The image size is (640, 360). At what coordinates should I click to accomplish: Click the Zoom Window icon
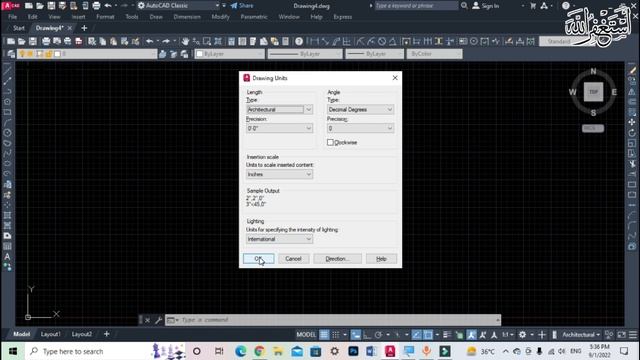click(207, 41)
